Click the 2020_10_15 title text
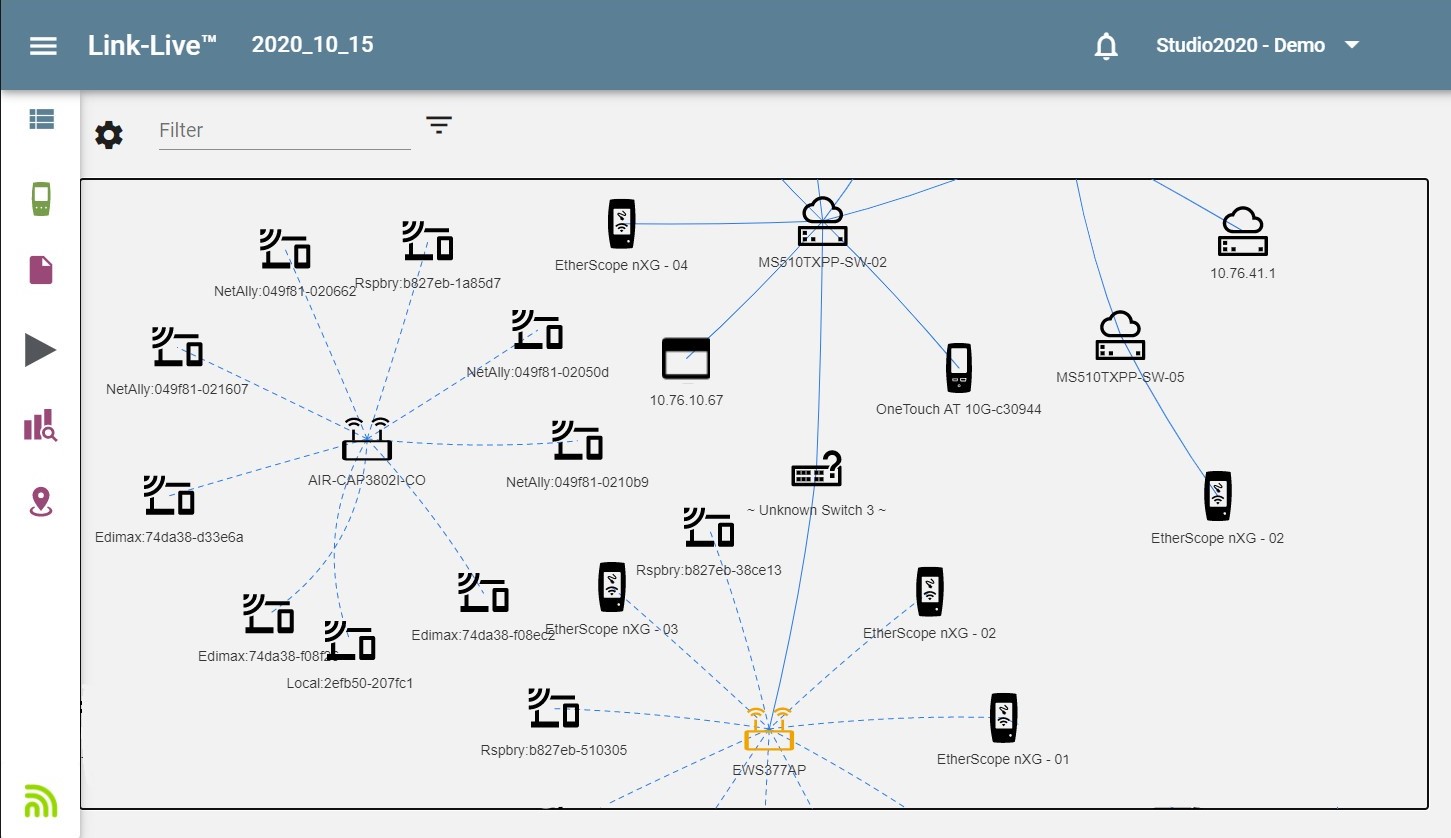This screenshot has height=838, width=1451. (313, 45)
